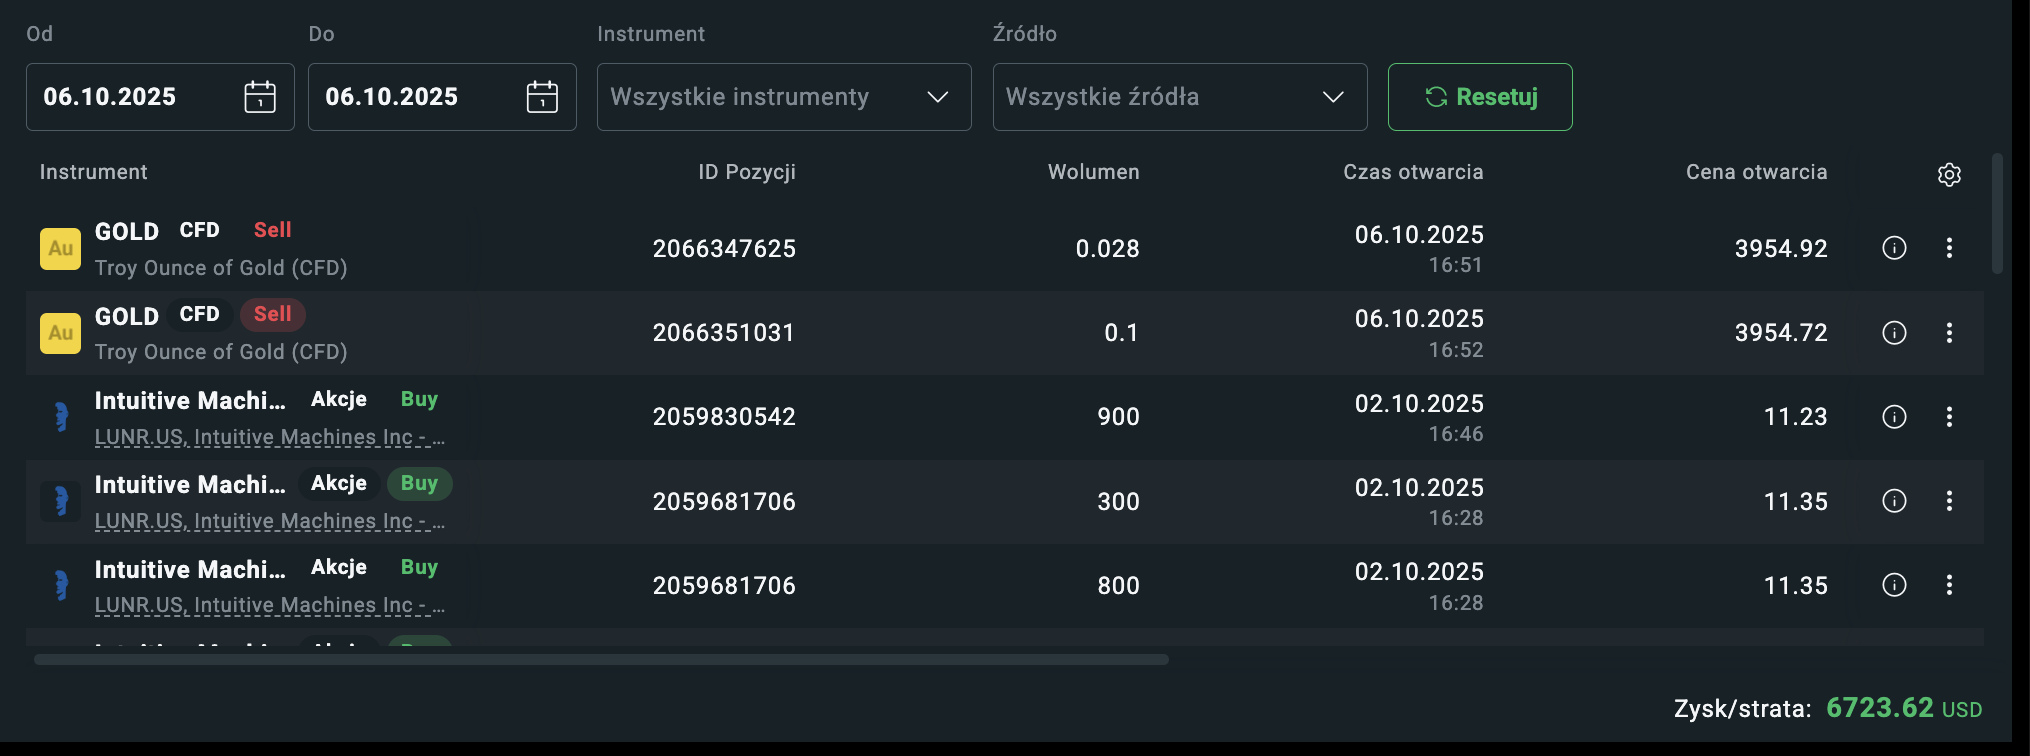Sort by the Cena otwarcia column header
This screenshot has height=756, width=2030.
click(x=1756, y=172)
